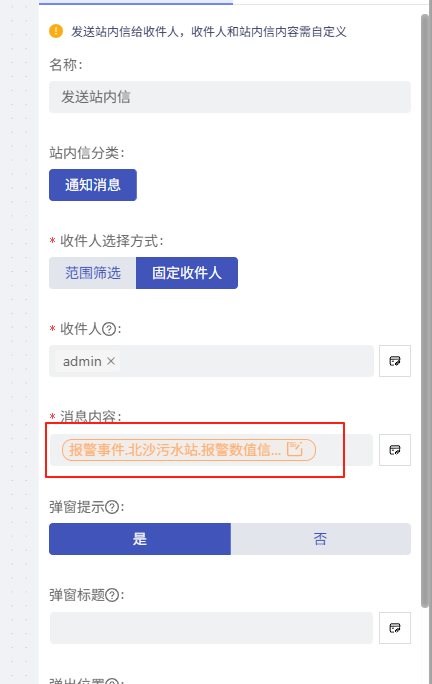Click the active tab underline at top
The image size is (432, 684).
[136, 3]
